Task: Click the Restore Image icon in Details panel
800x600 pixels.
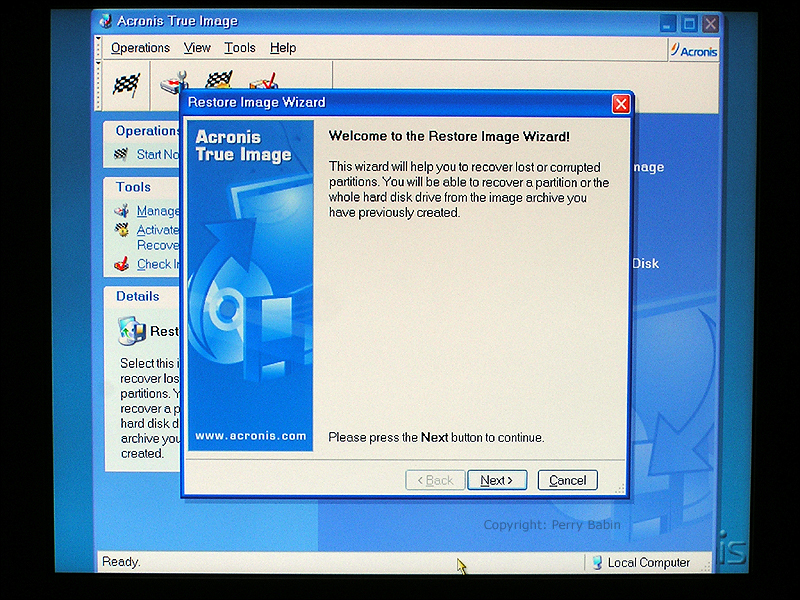Action: (132, 331)
